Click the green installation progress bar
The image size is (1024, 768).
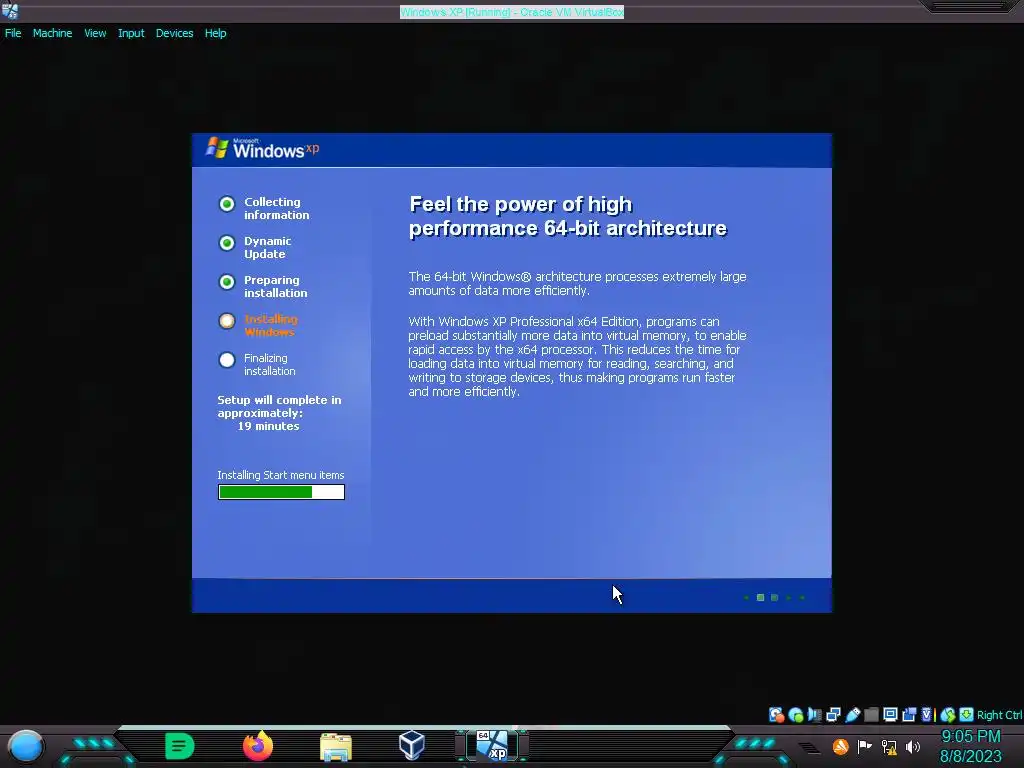pyautogui.click(x=281, y=492)
